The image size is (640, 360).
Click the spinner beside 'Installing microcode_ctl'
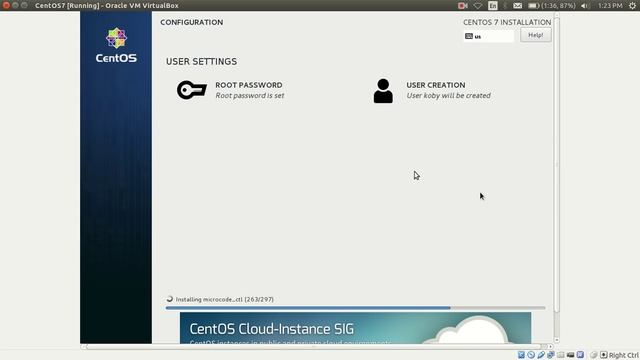coord(169,299)
